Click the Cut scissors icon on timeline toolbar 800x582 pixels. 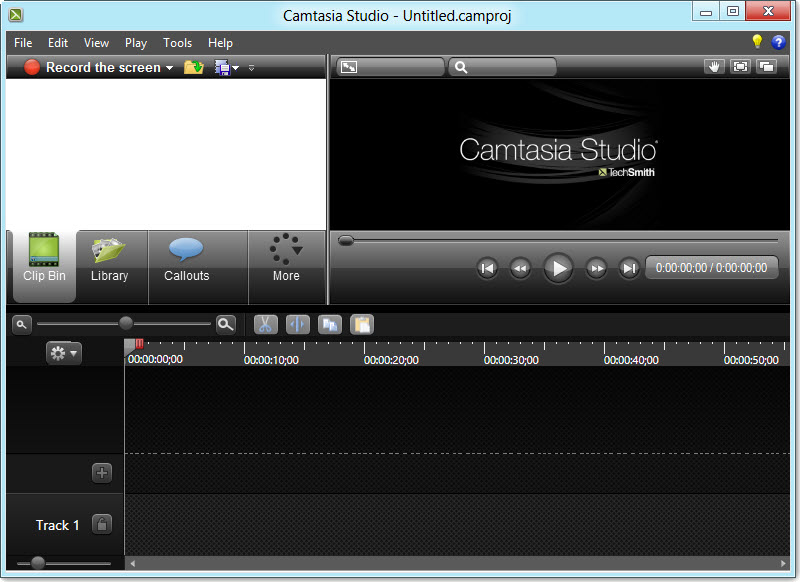click(x=265, y=324)
